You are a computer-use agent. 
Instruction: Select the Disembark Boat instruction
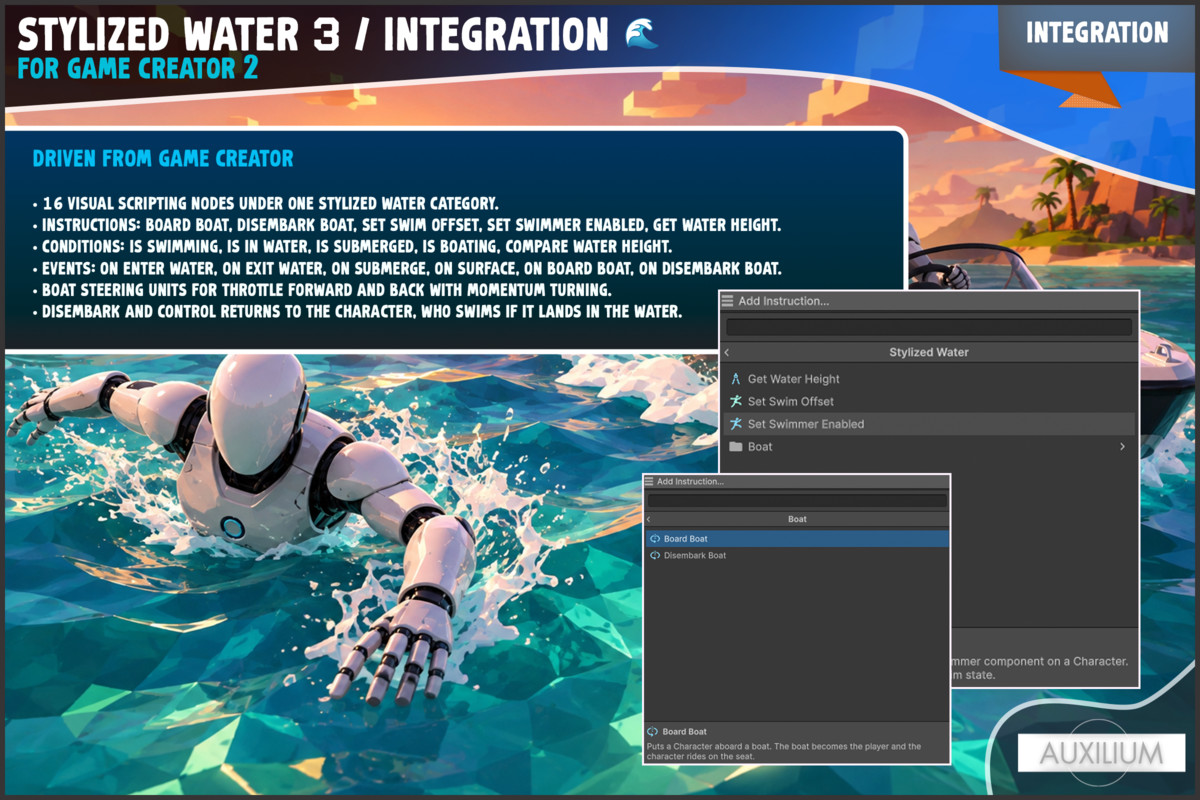pyautogui.click(x=797, y=555)
